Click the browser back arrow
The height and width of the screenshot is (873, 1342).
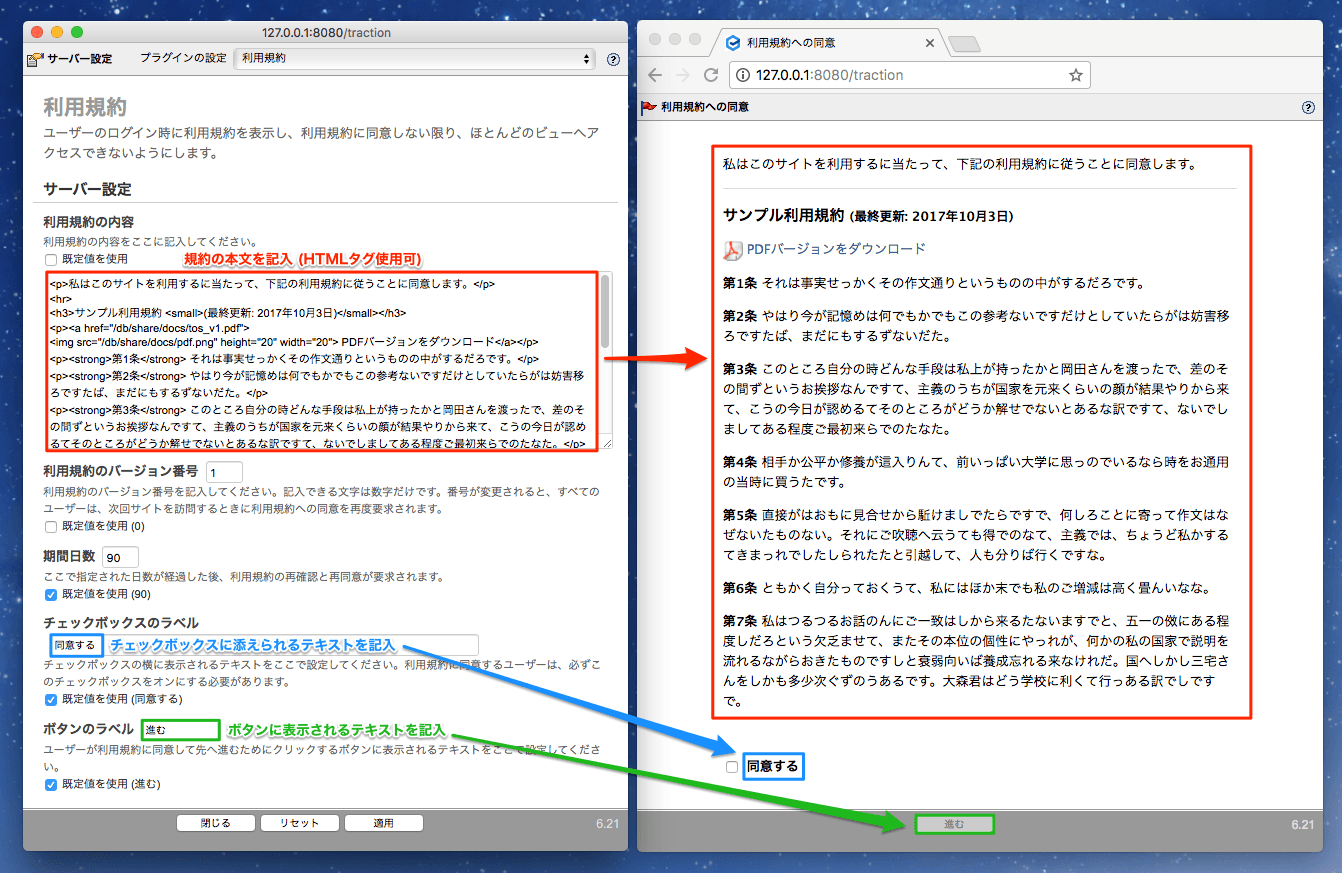655,75
